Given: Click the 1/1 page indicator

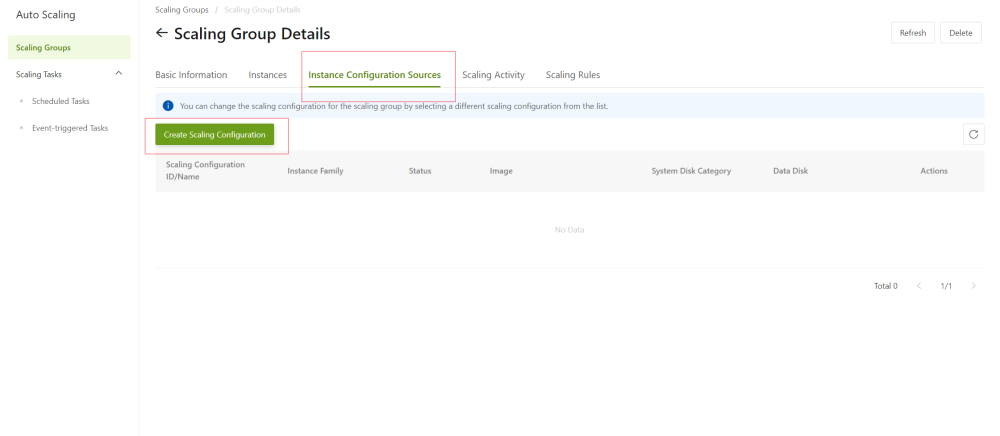Looking at the screenshot, I should click(946, 286).
